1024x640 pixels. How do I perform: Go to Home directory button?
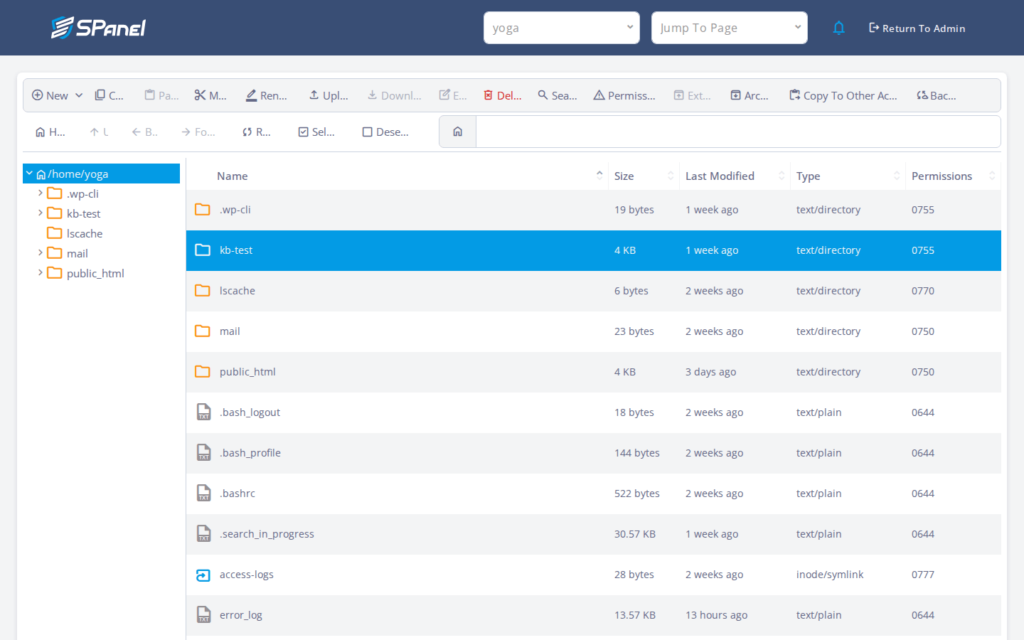tap(50, 132)
